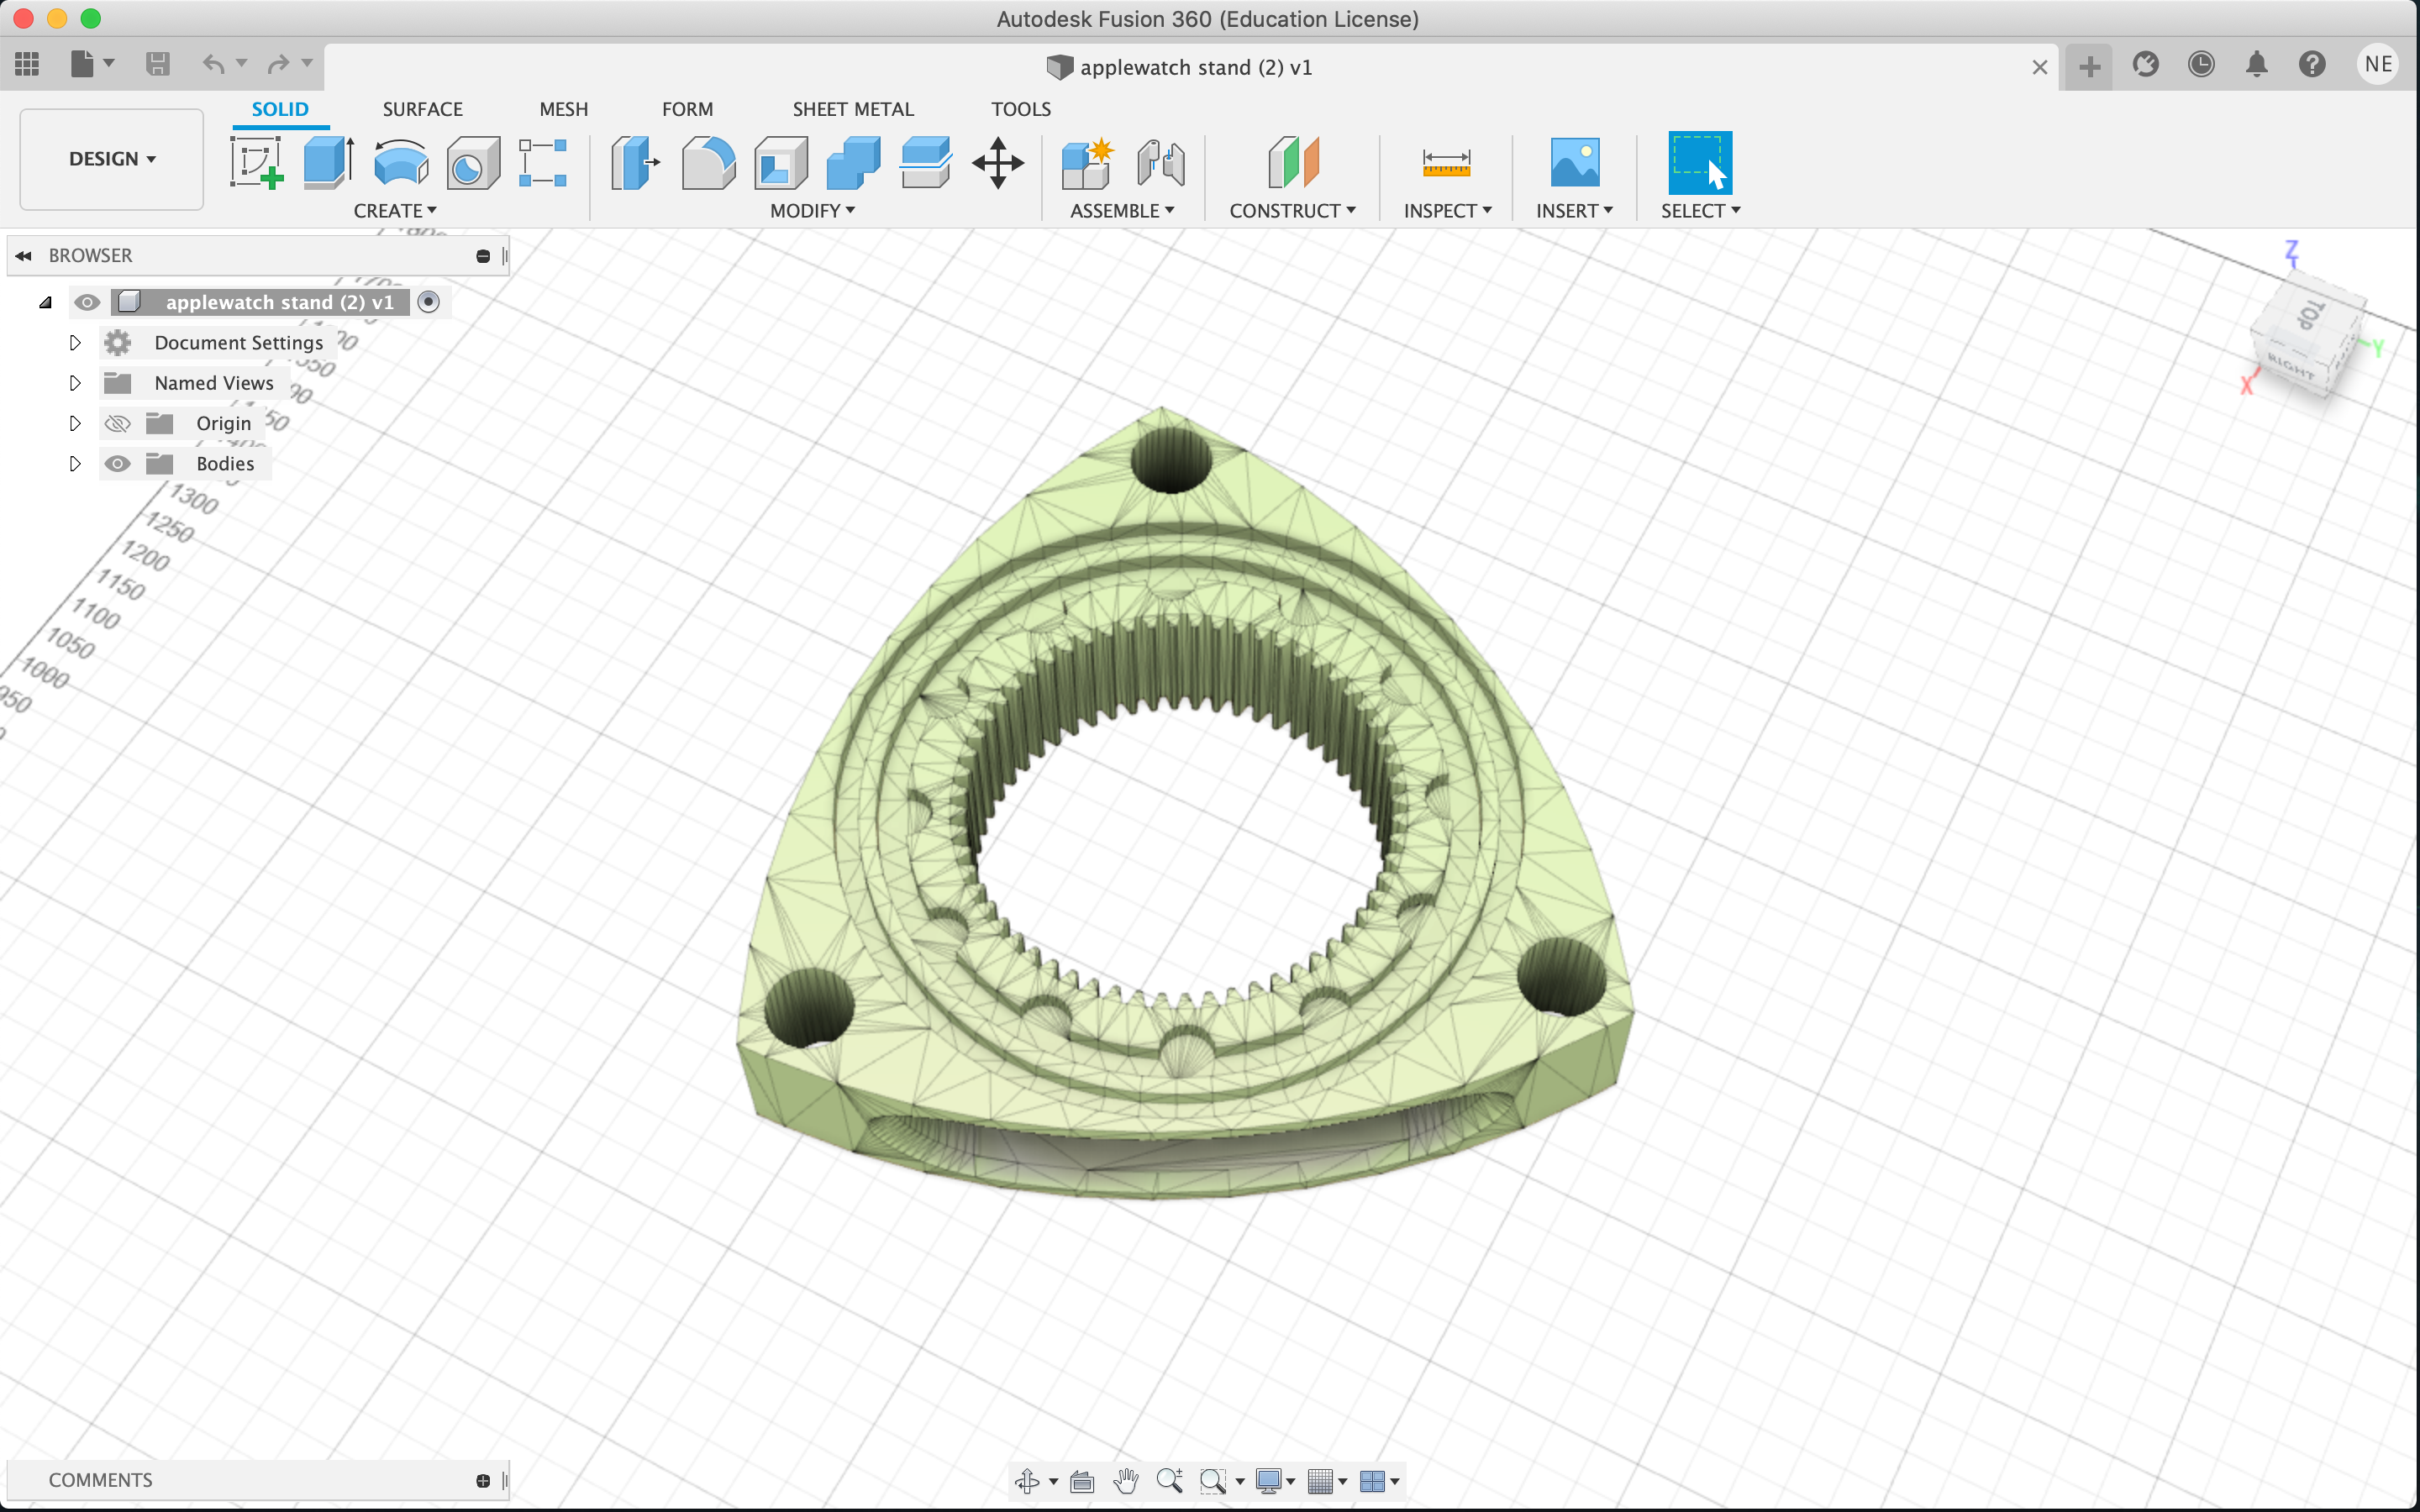Activate applewatch stand component radio button
This screenshot has width=2420, height=1512.
428,302
